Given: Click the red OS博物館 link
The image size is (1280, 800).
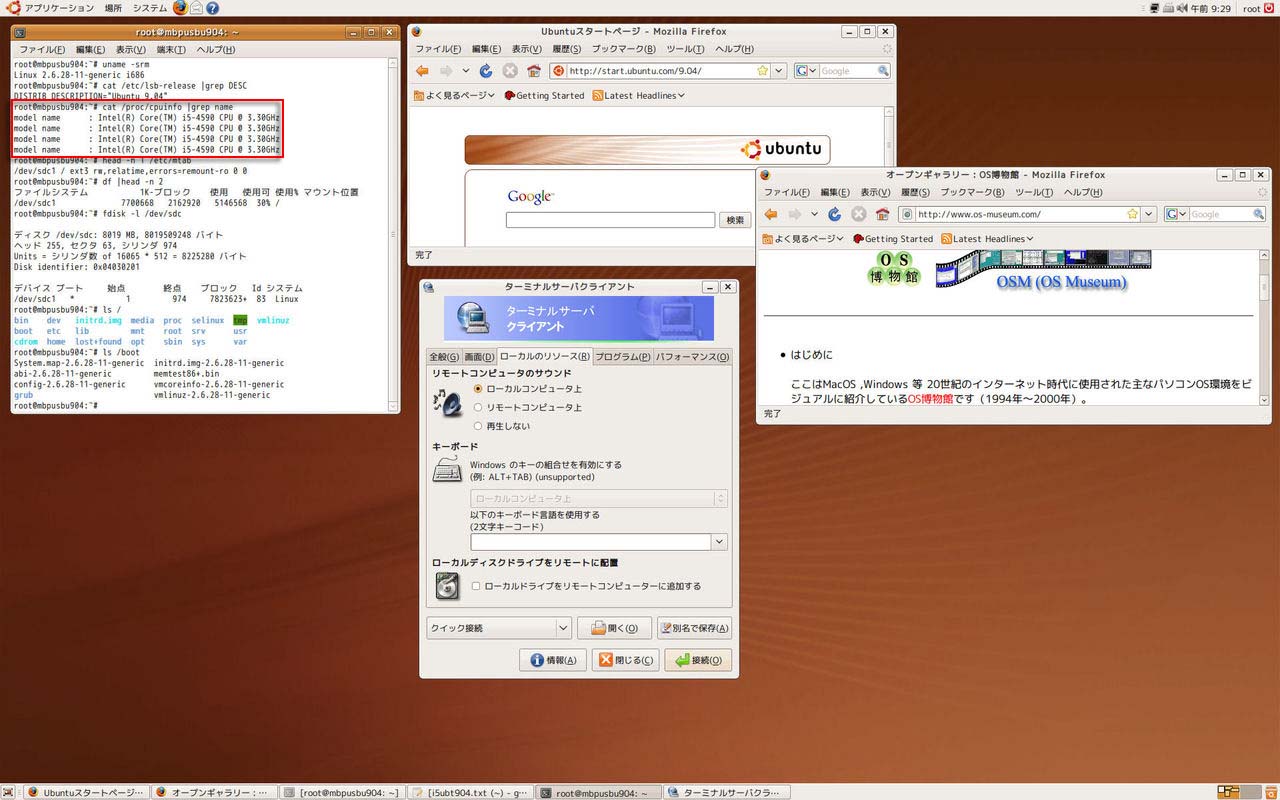Looking at the screenshot, I should click(930, 398).
